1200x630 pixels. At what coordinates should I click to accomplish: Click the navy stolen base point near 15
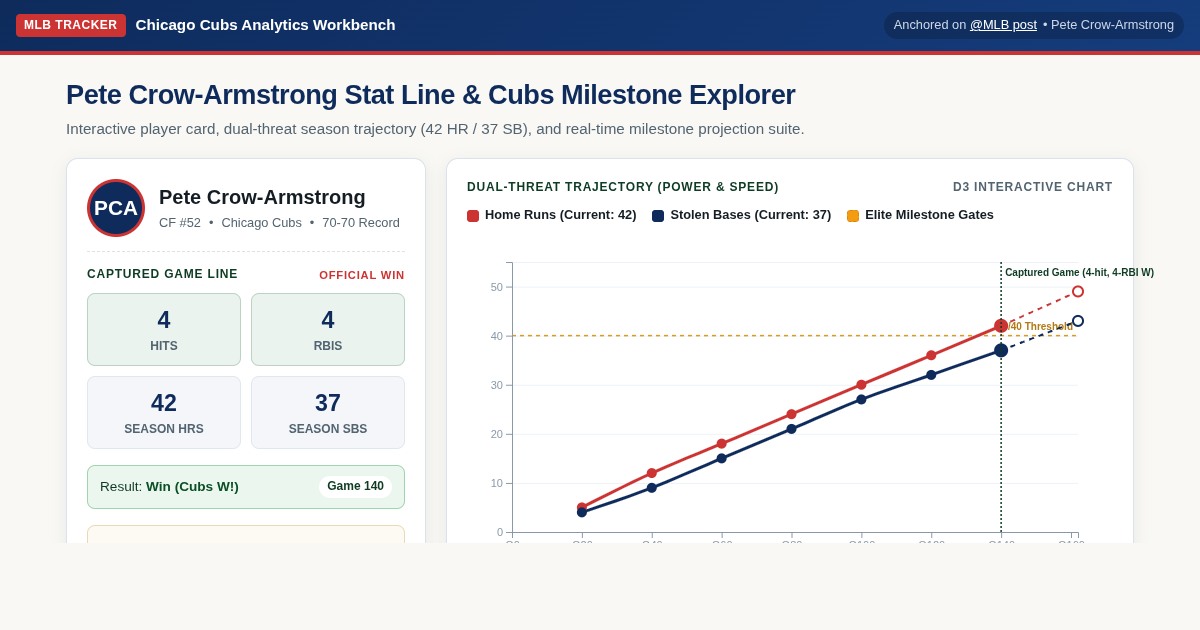(722, 458)
